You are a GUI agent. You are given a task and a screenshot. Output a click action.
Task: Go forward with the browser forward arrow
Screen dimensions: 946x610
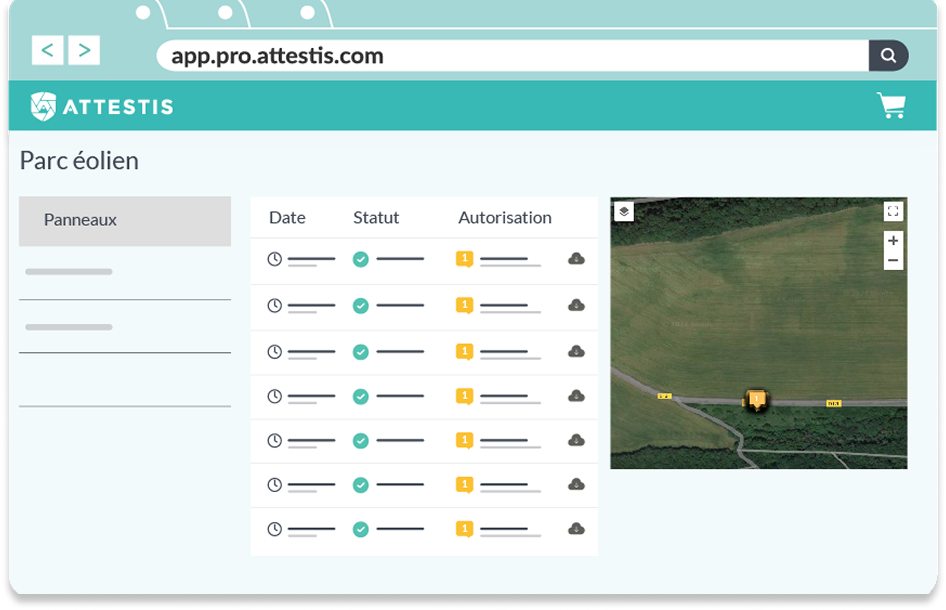pos(84,50)
